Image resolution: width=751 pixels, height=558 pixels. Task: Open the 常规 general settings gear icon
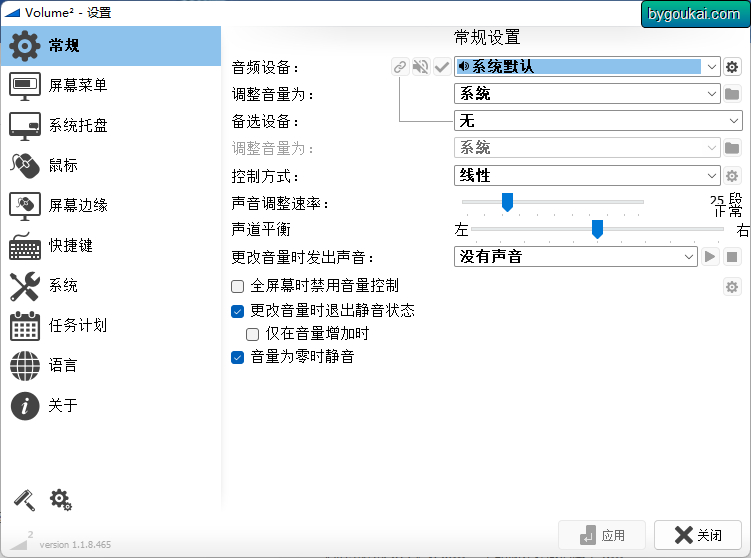click(24, 46)
